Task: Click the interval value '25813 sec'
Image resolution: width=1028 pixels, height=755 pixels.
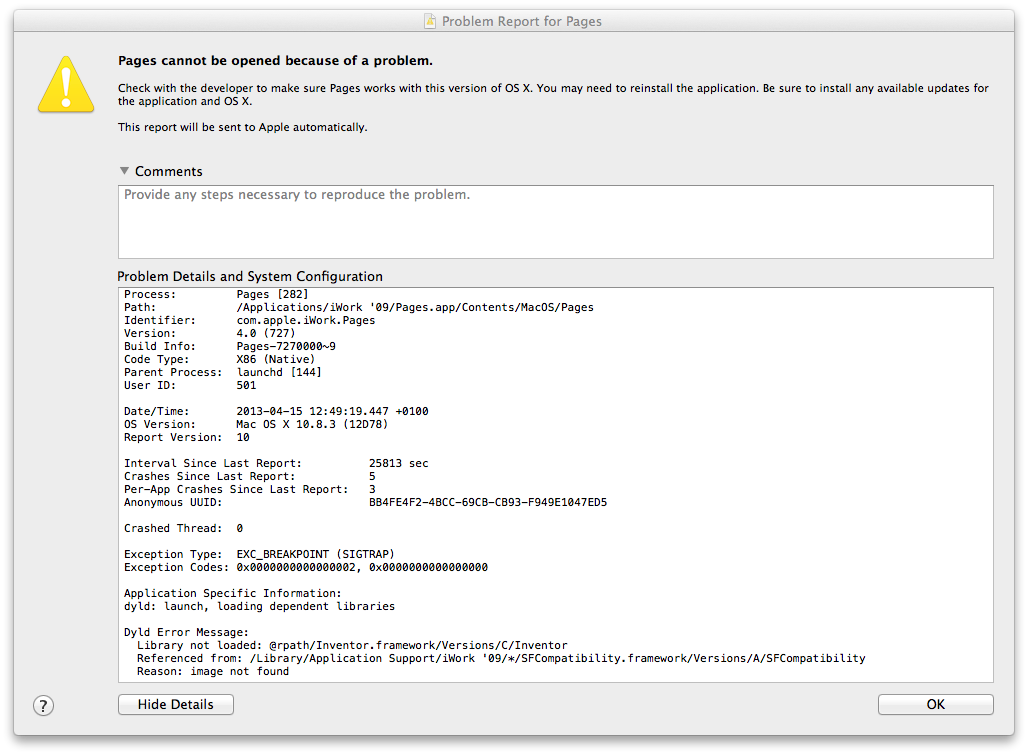Action: coord(399,463)
